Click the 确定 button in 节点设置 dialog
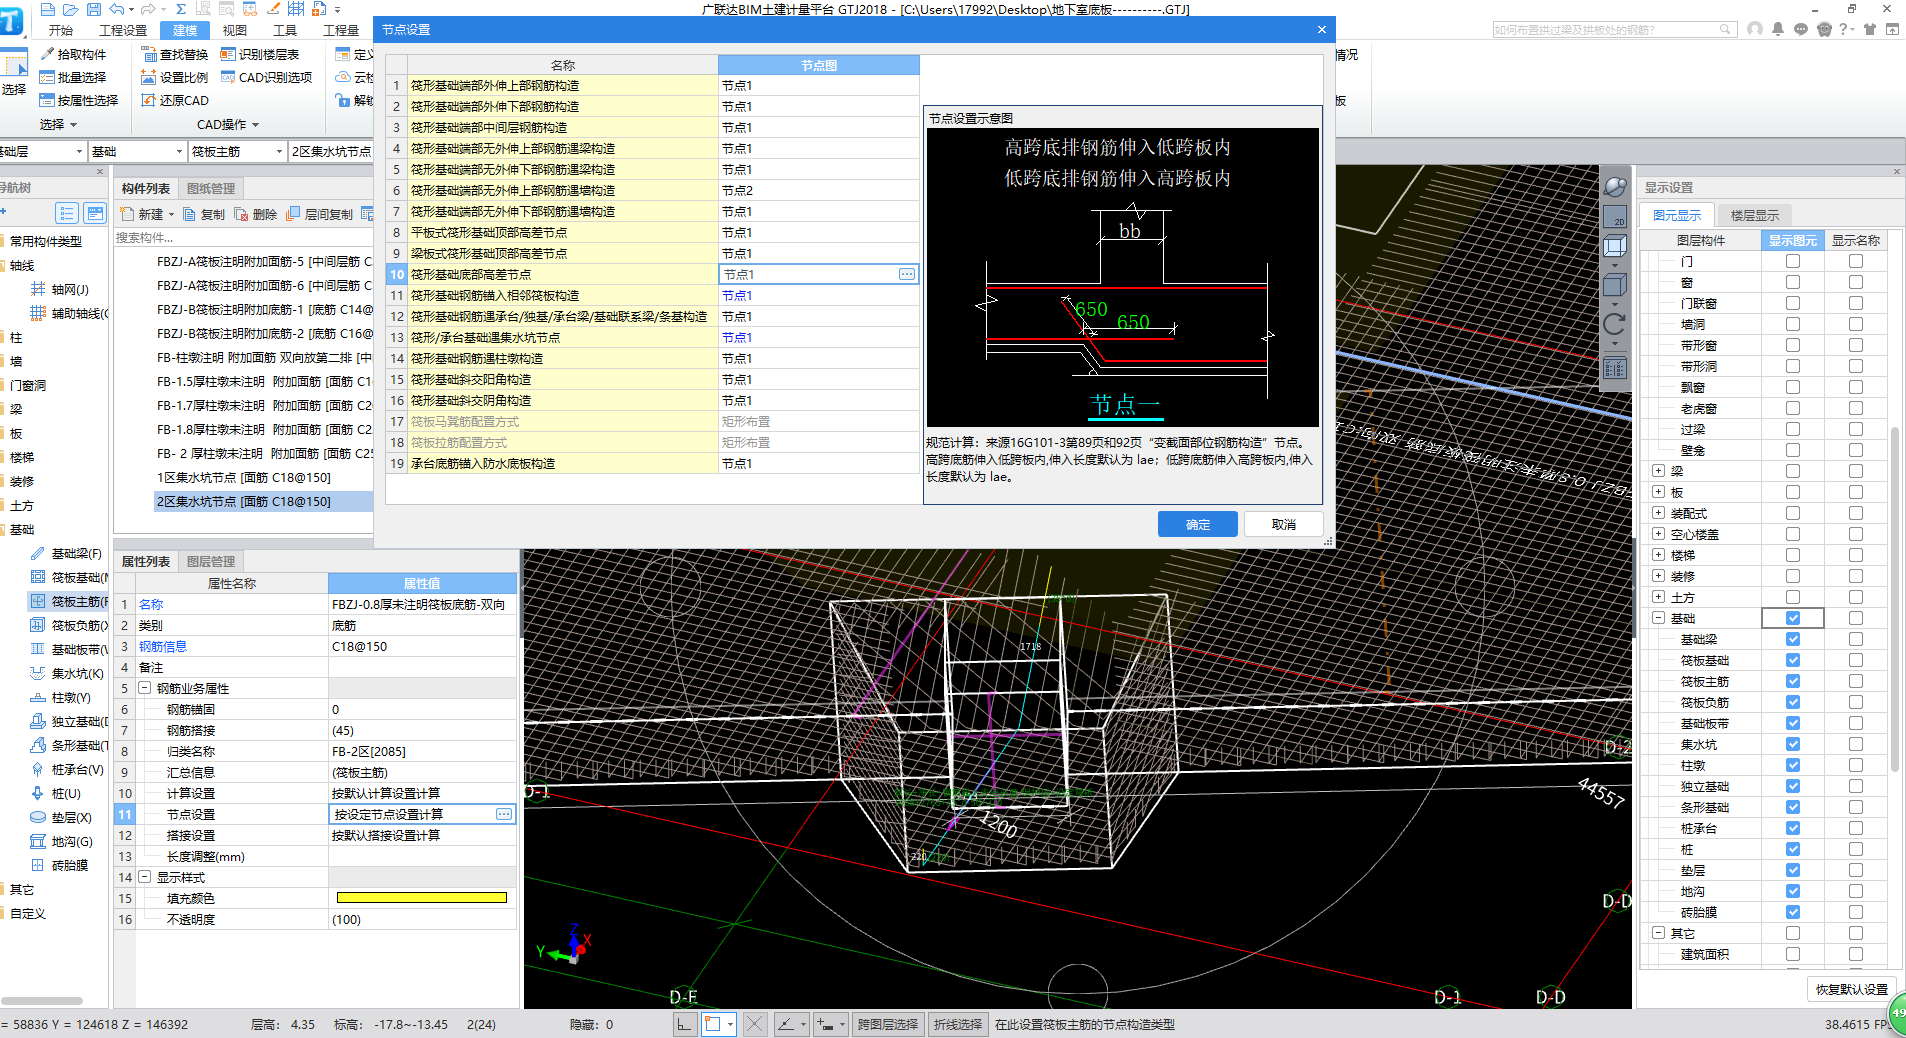 (x=1197, y=524)
